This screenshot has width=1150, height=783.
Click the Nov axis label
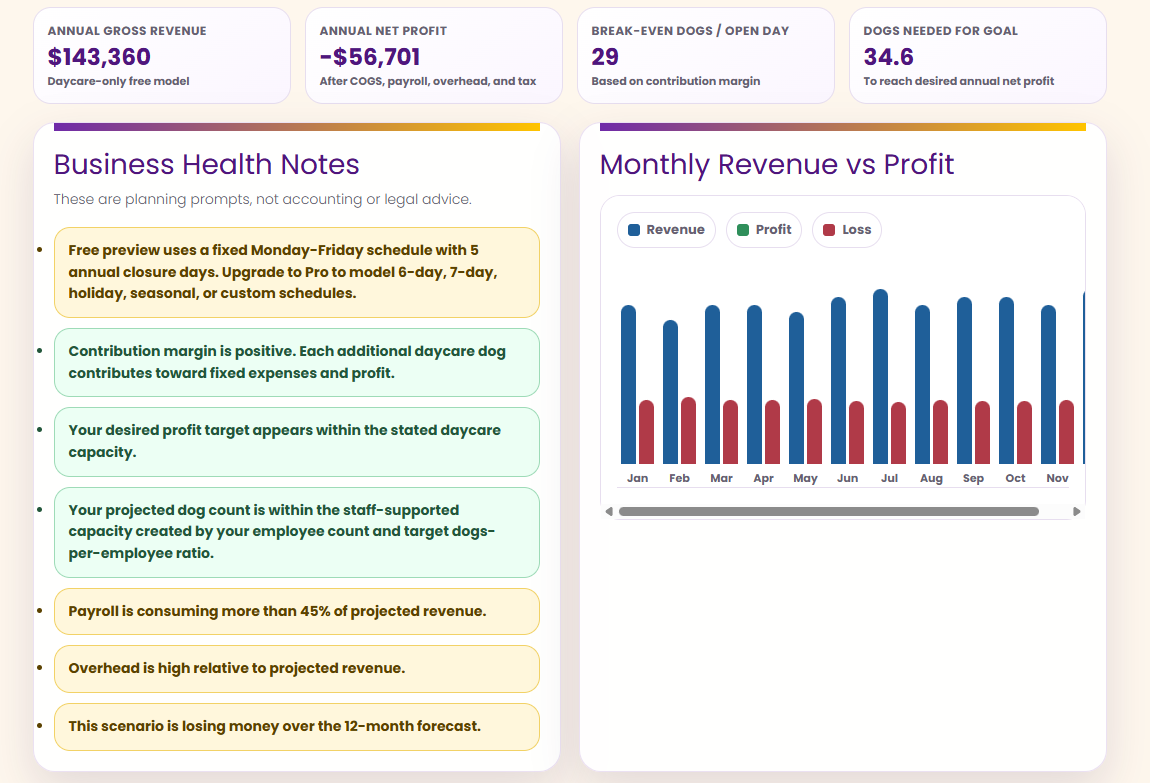tap(1058, 478)
